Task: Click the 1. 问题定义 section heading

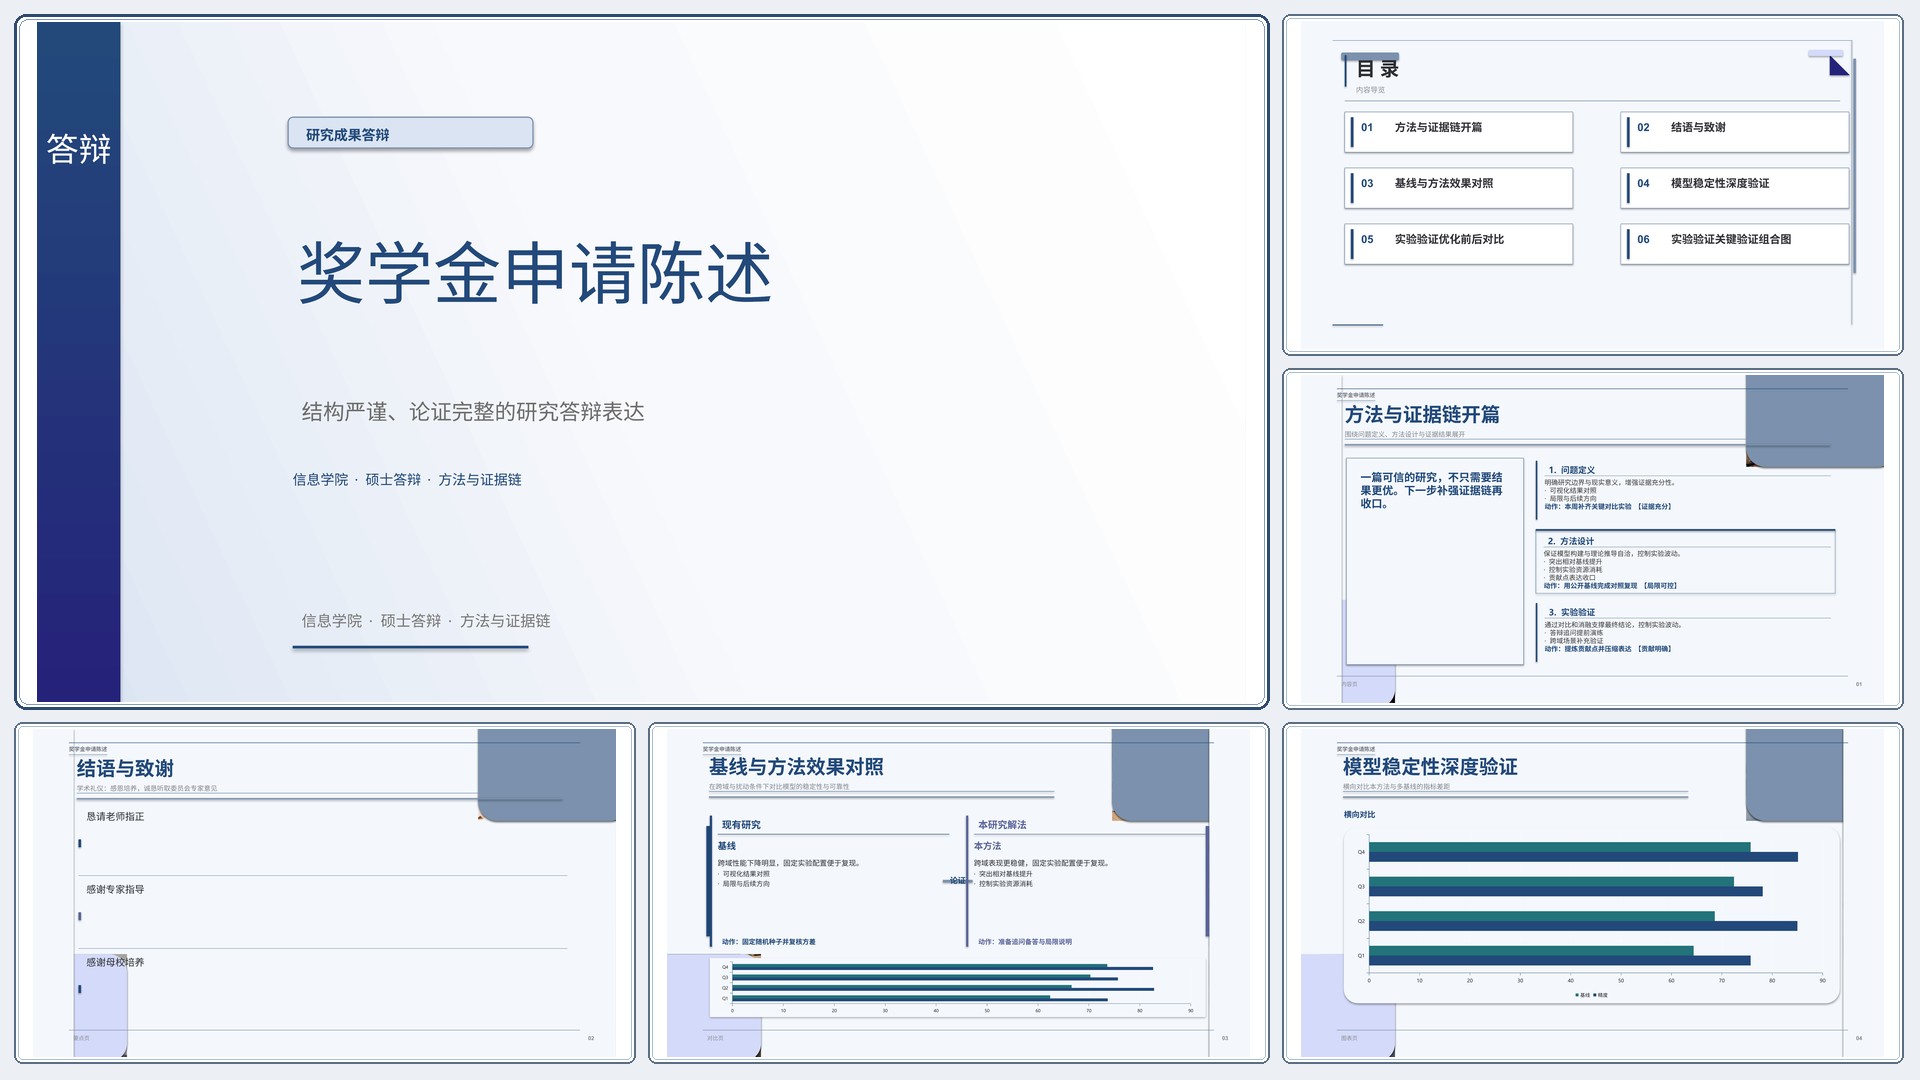Action: tap(1571, 470)
